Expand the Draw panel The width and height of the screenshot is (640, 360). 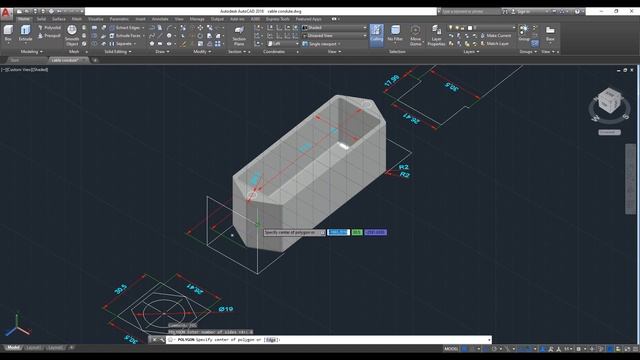pos(162,52)
